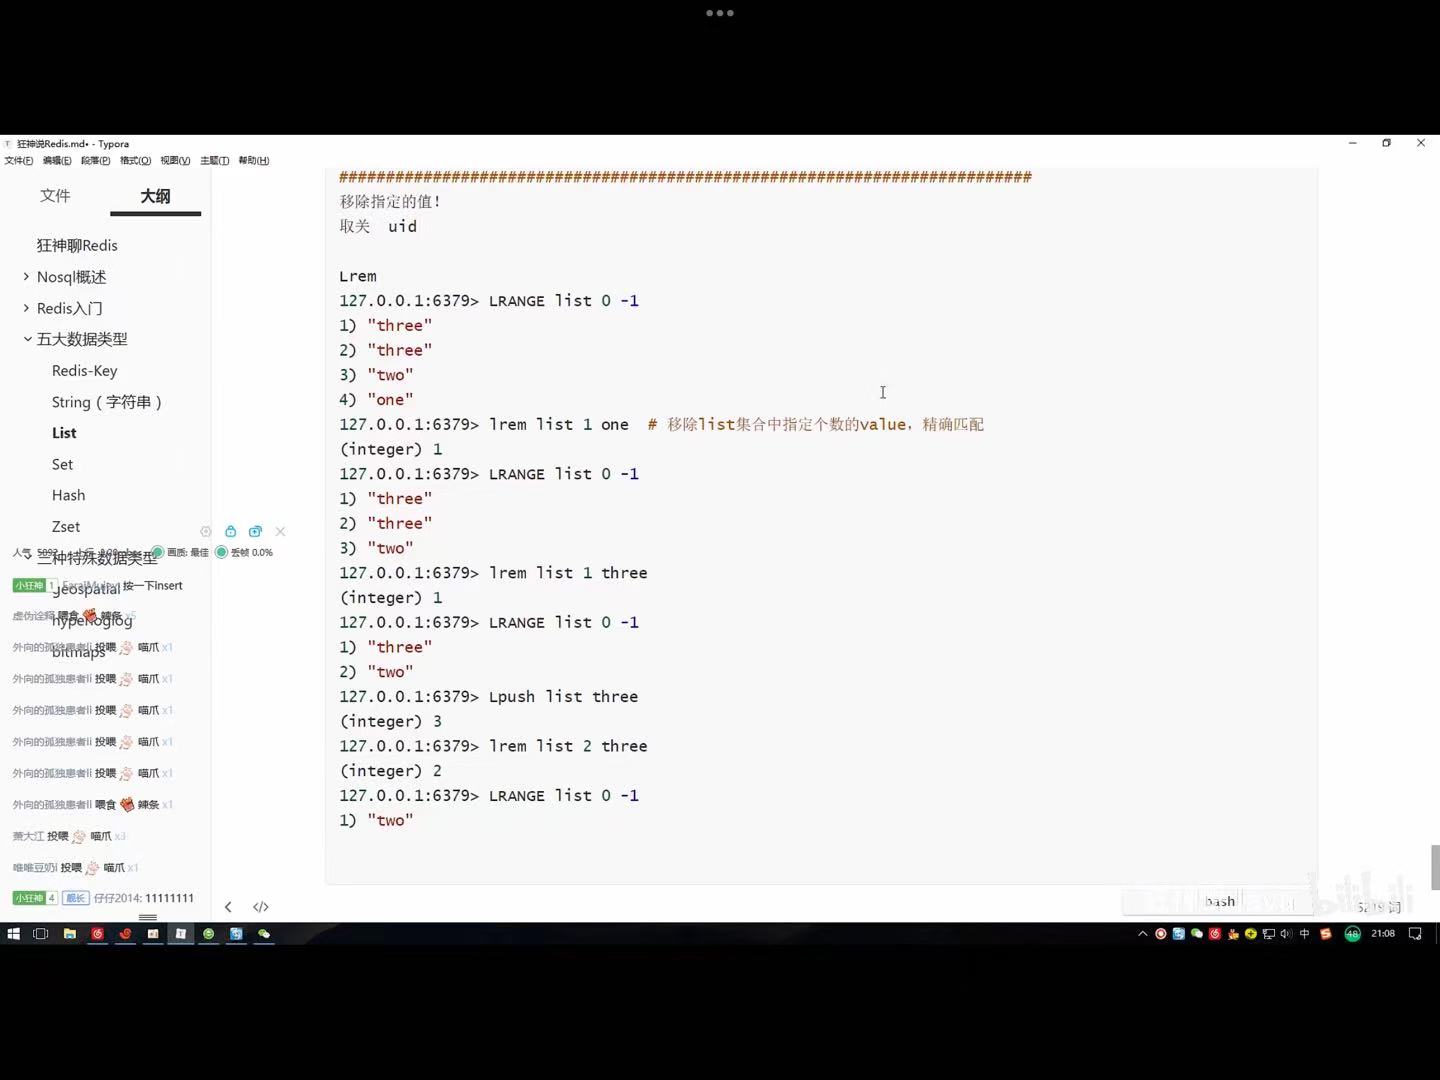The height and width of the screenshot is (1080, 1440).
Task: Select the List outline item
Action: [64, 433]
